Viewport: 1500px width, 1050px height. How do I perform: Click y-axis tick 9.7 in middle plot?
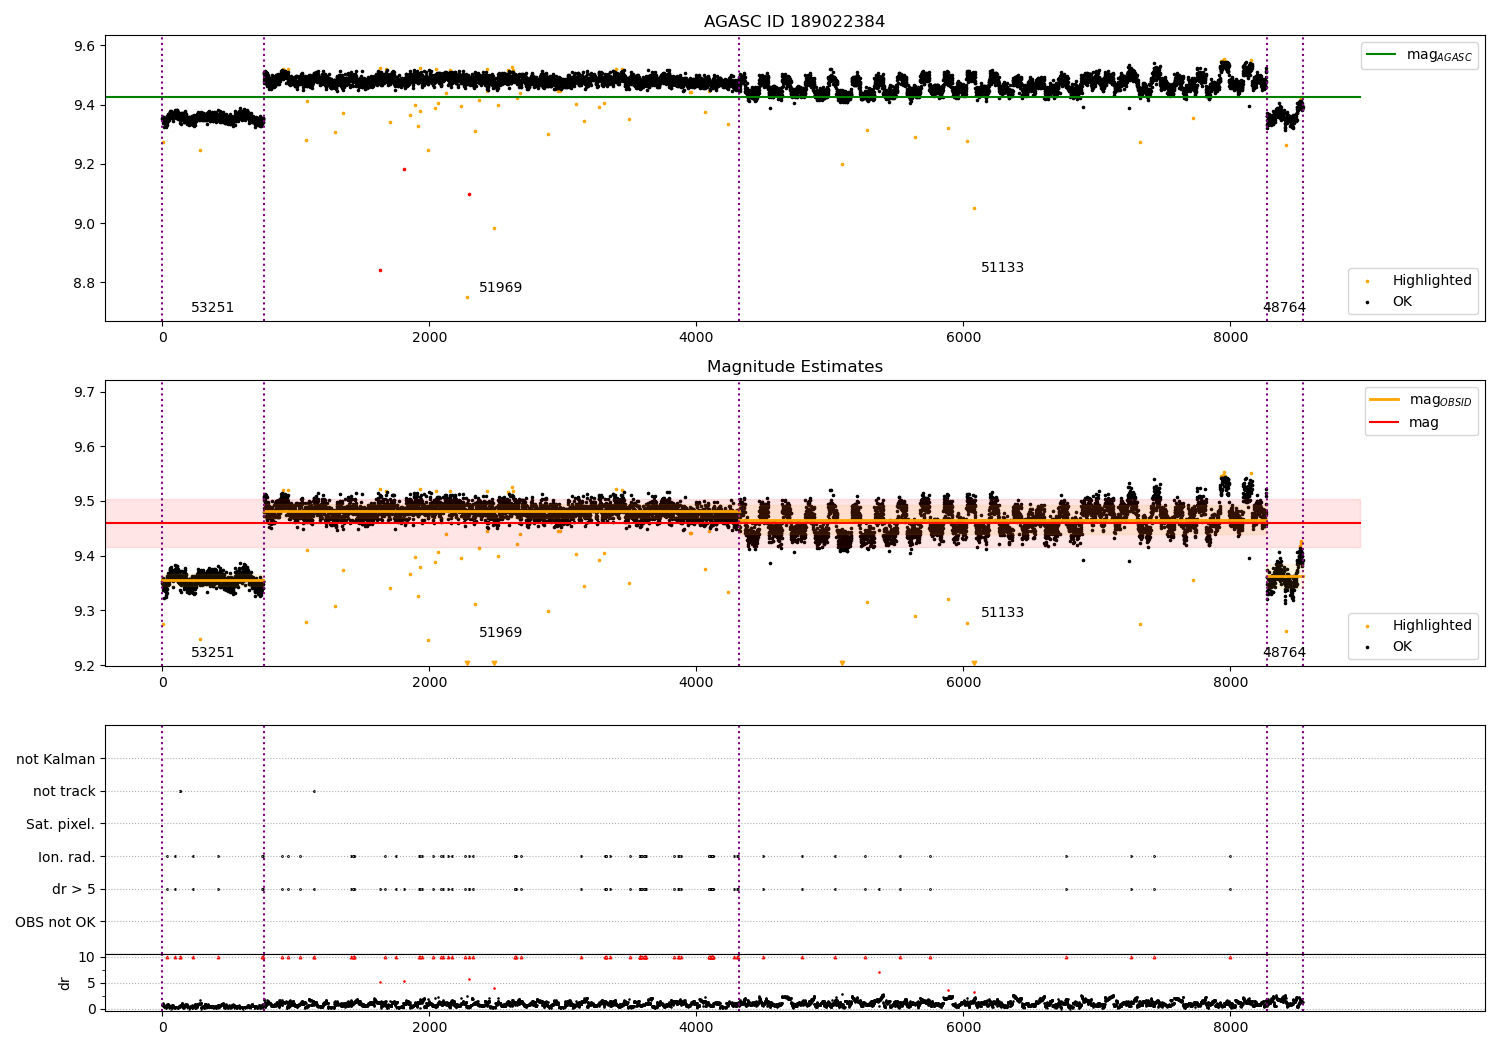click(83, 392)
